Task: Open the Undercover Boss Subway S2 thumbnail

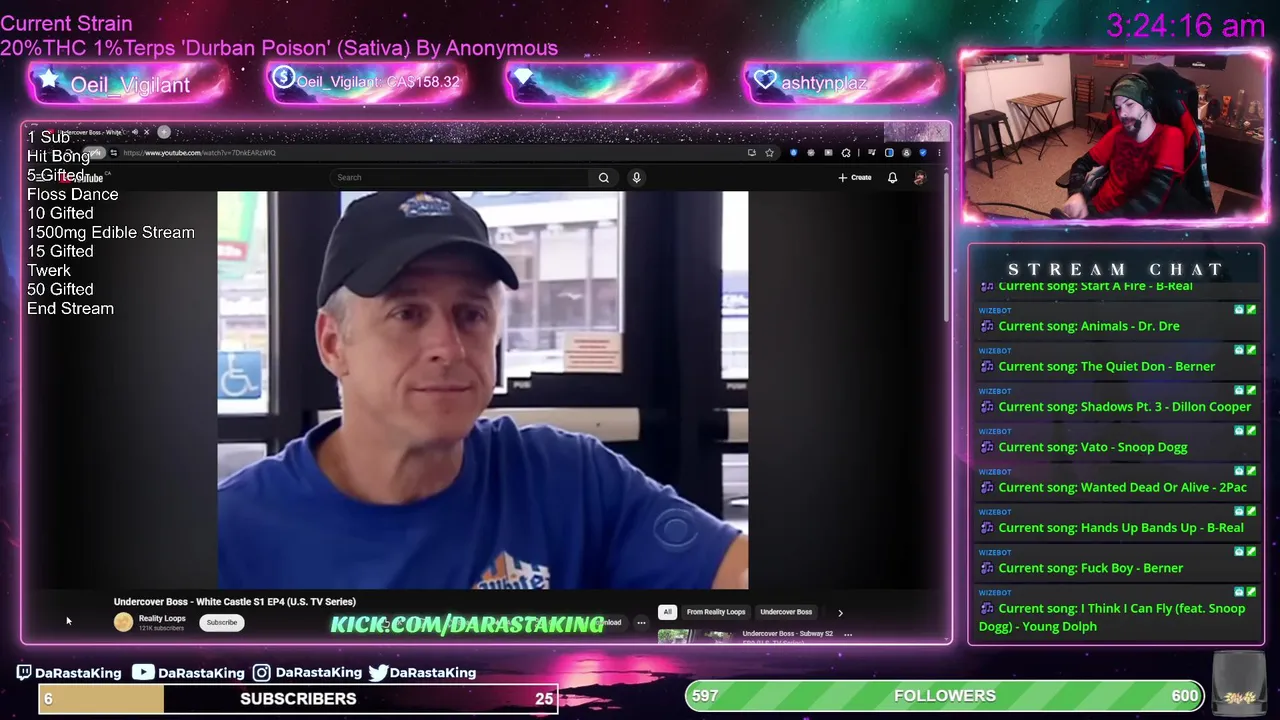Action: (695, 636)
